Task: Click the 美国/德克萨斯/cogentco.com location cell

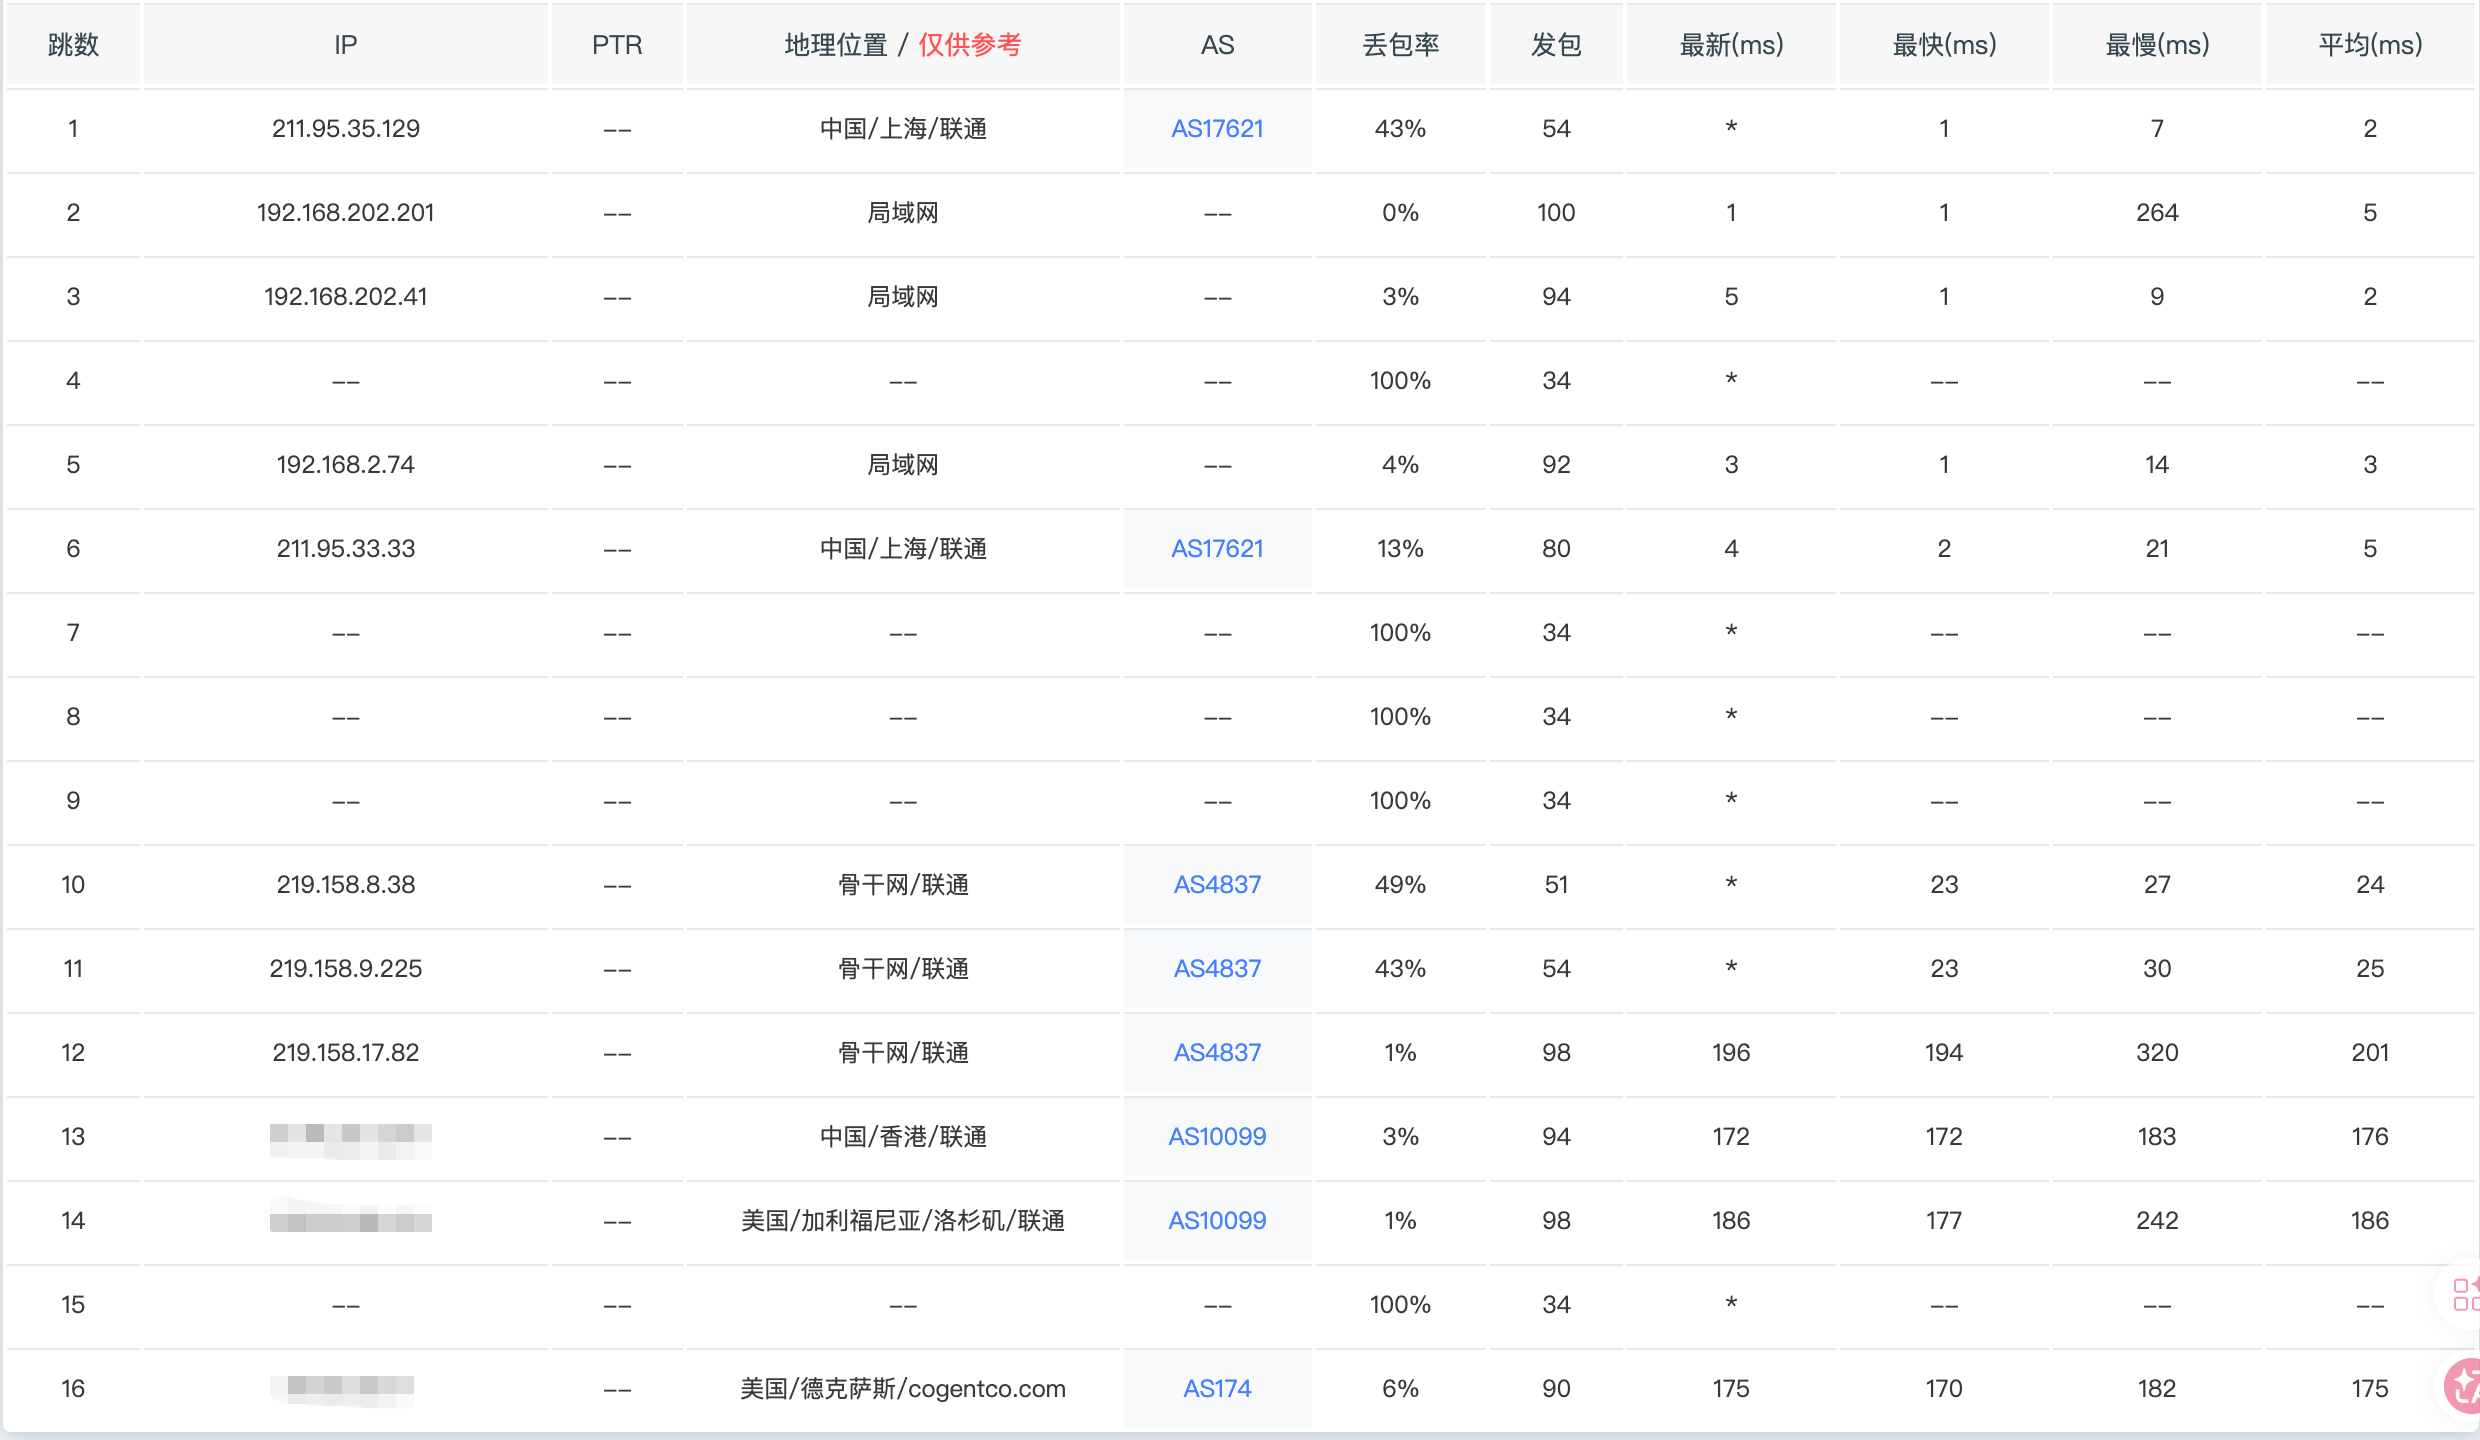Action: point(902,1389)
